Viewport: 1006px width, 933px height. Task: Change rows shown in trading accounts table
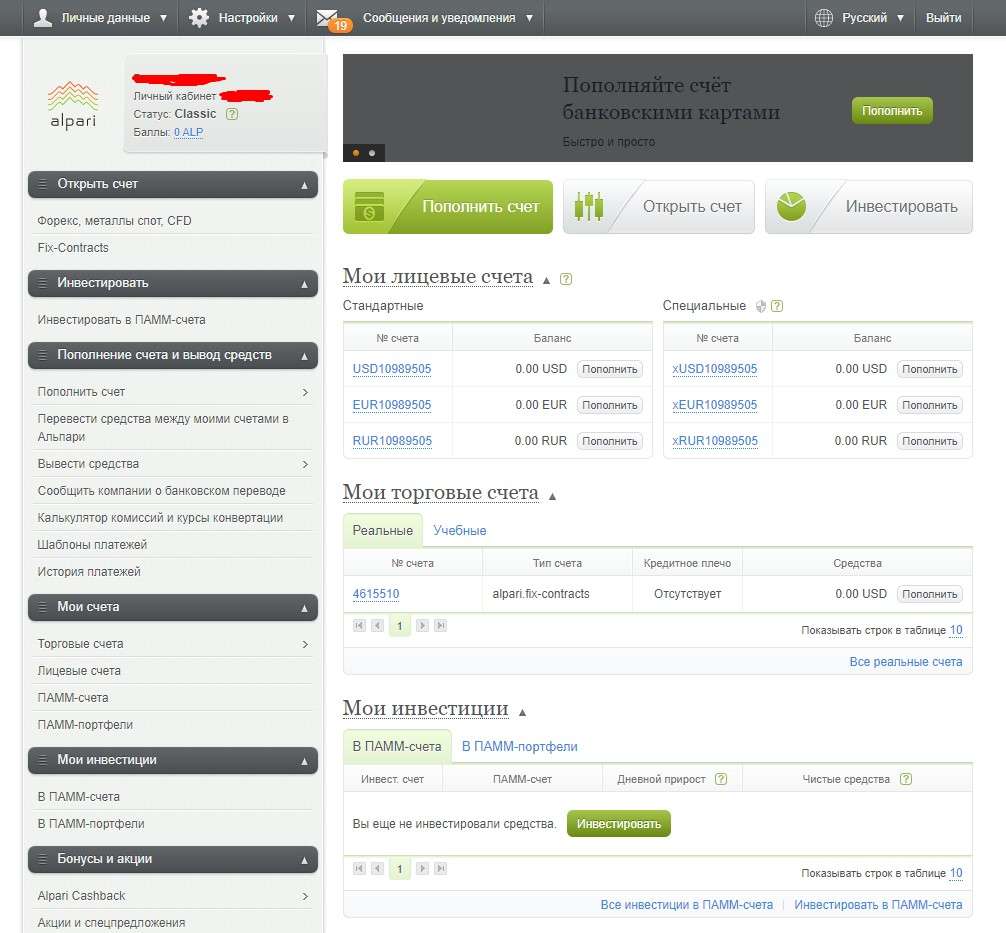[956, 630]
